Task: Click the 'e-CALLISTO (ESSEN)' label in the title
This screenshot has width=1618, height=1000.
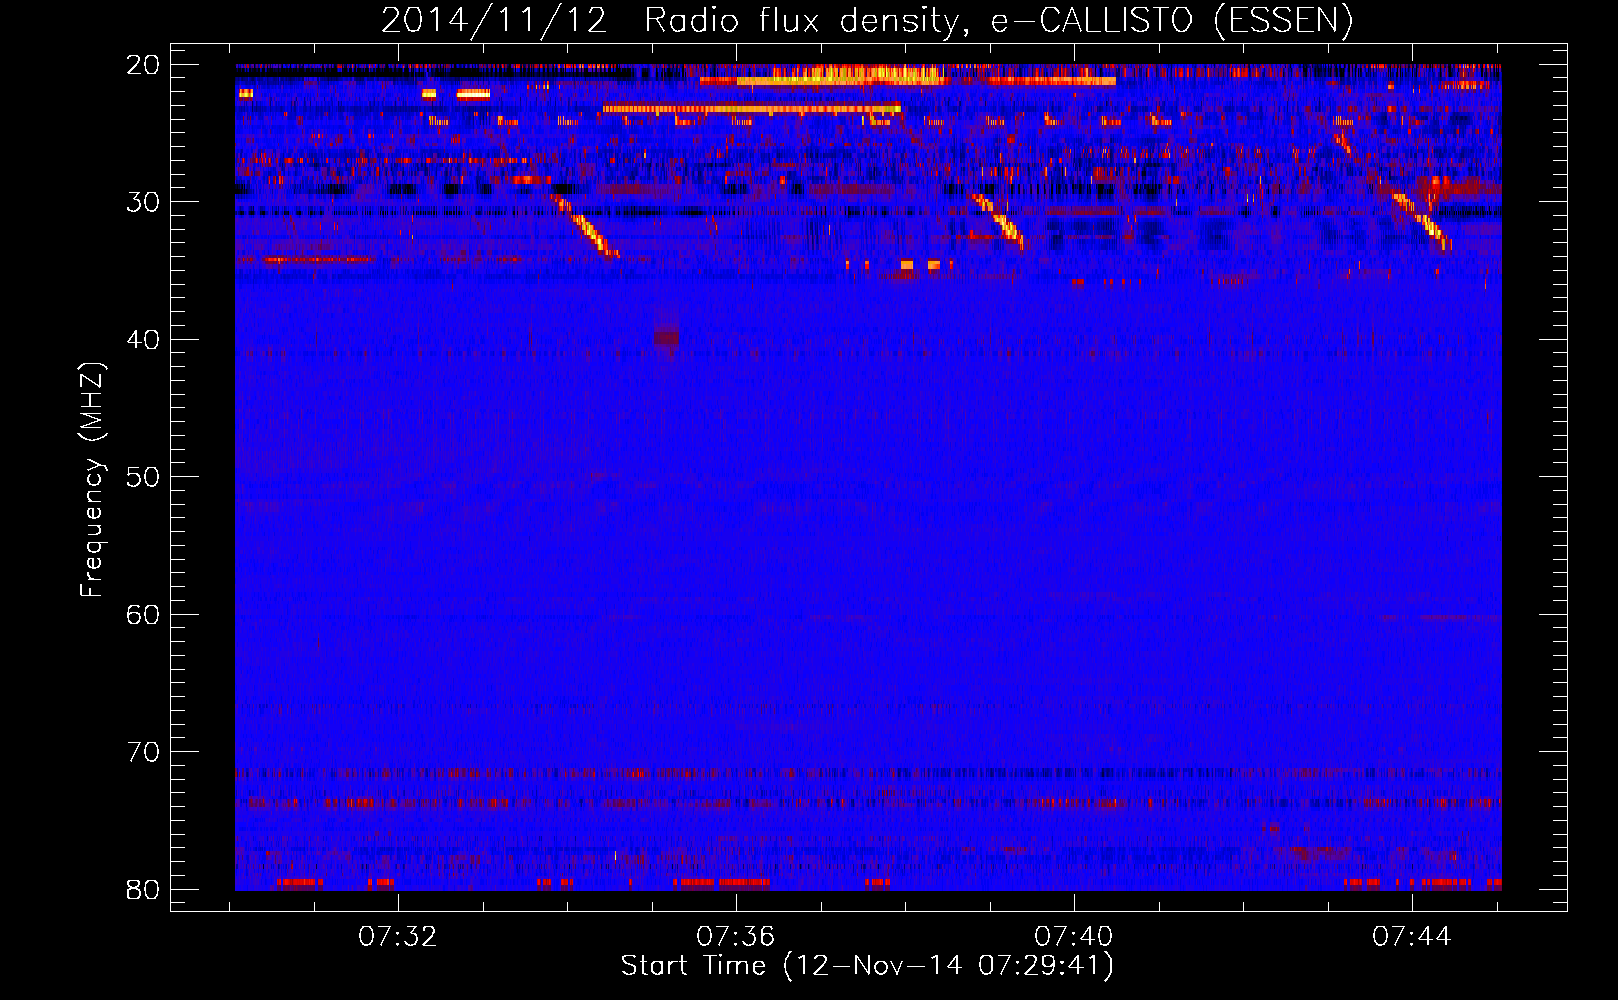Action: 1171,20
